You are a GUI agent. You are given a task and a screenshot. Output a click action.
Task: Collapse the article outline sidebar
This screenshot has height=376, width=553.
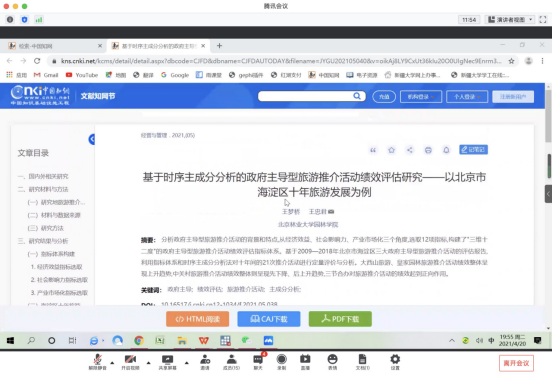pyautogui.click(x=92, y=139)
